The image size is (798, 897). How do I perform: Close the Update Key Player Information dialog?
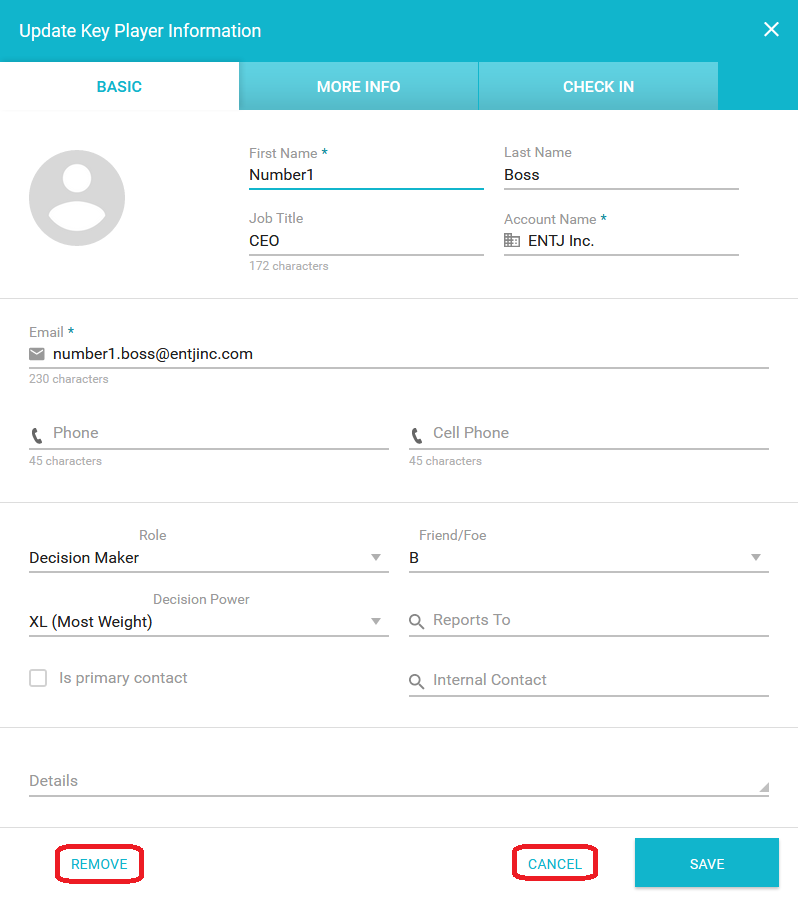point(771,30)
